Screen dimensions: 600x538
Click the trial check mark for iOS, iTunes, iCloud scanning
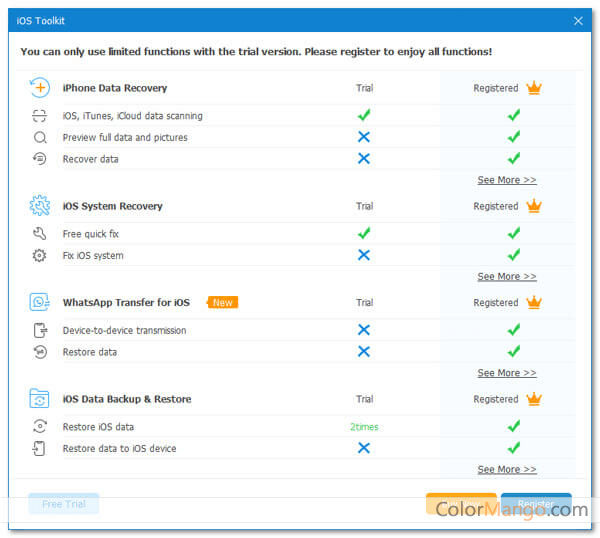(364, 115)
